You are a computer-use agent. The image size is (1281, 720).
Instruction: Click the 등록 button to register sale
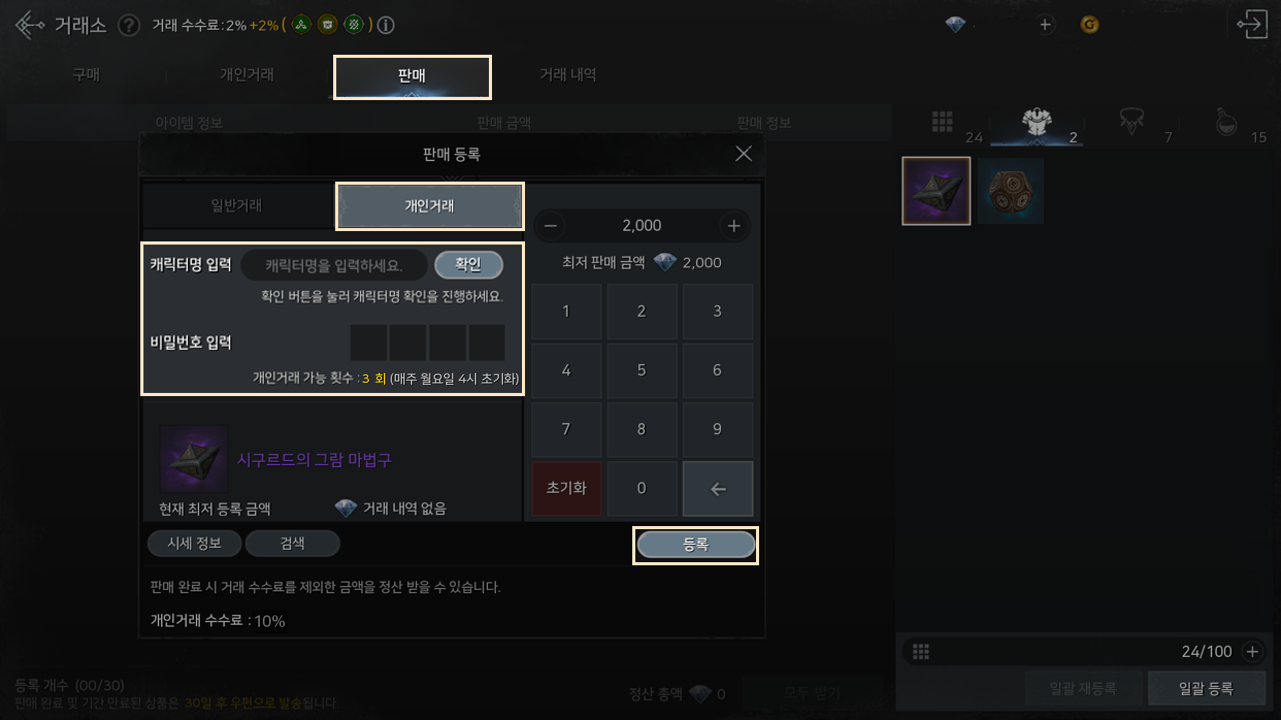tap(696, 545)
